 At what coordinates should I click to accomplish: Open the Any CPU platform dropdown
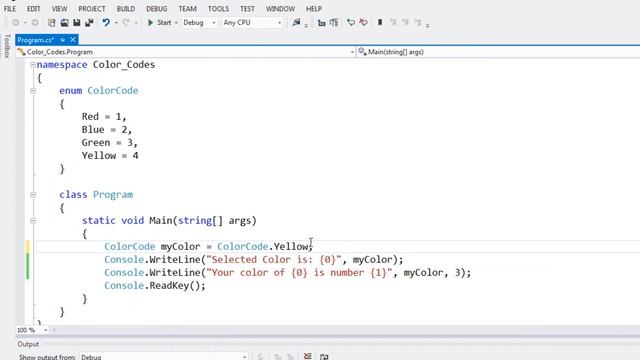point(252,23)
